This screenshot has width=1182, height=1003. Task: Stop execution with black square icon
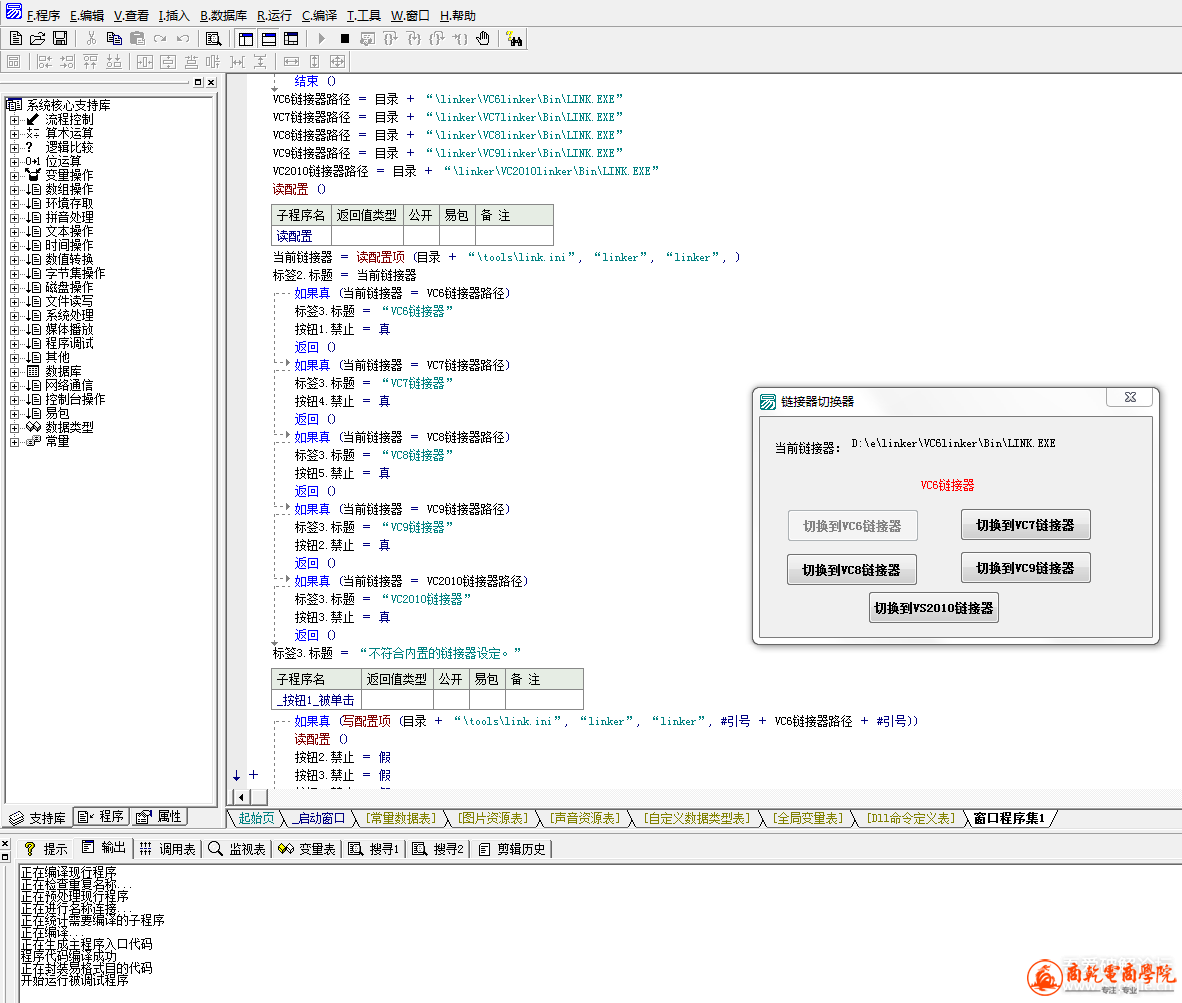pos(344,38)
